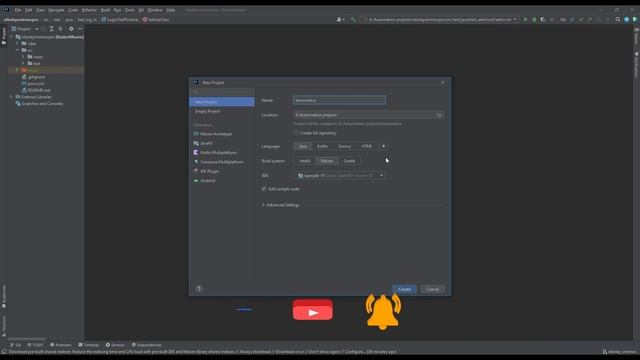The width and height of the screenshot is (640, 360).
Task: Select Java as the language
Action: [x=303, y=146]
